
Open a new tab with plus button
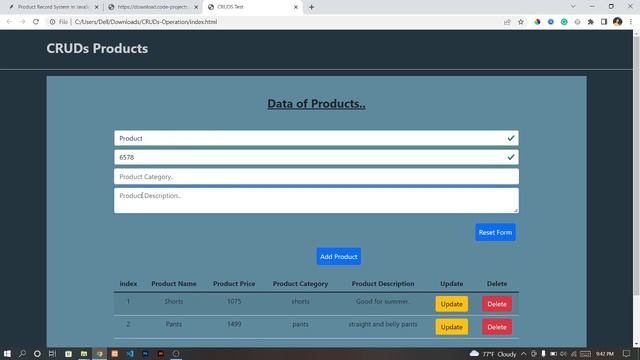coord(311,7)
